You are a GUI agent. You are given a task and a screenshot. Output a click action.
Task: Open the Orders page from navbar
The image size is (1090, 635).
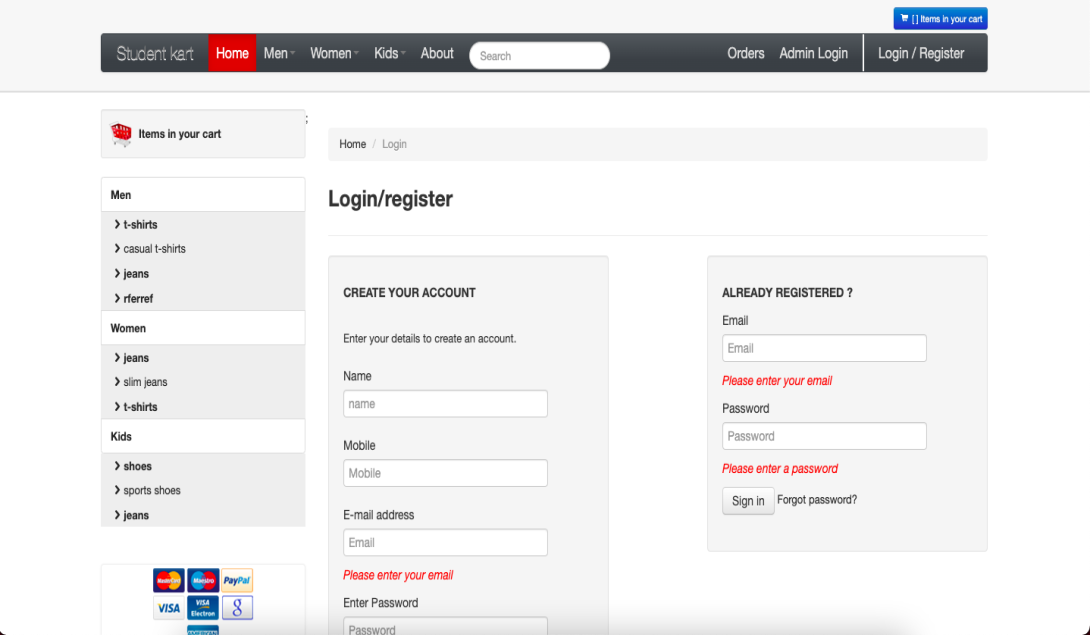coord(745,54)
